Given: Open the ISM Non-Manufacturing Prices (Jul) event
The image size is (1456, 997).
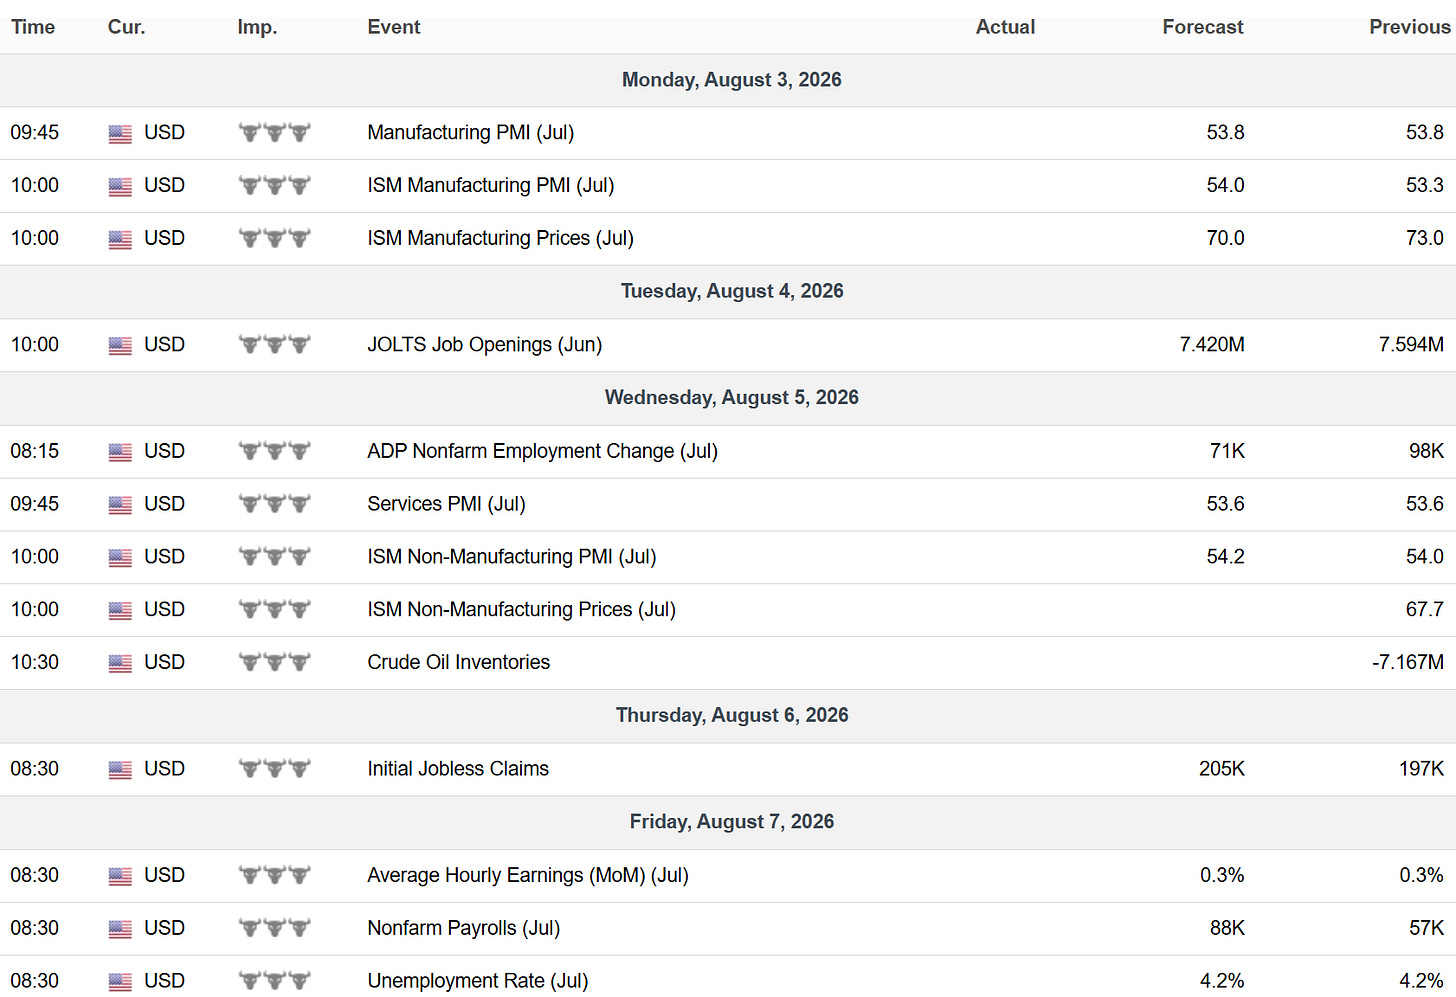Looking at the screenshot, I should pos(521,610).
